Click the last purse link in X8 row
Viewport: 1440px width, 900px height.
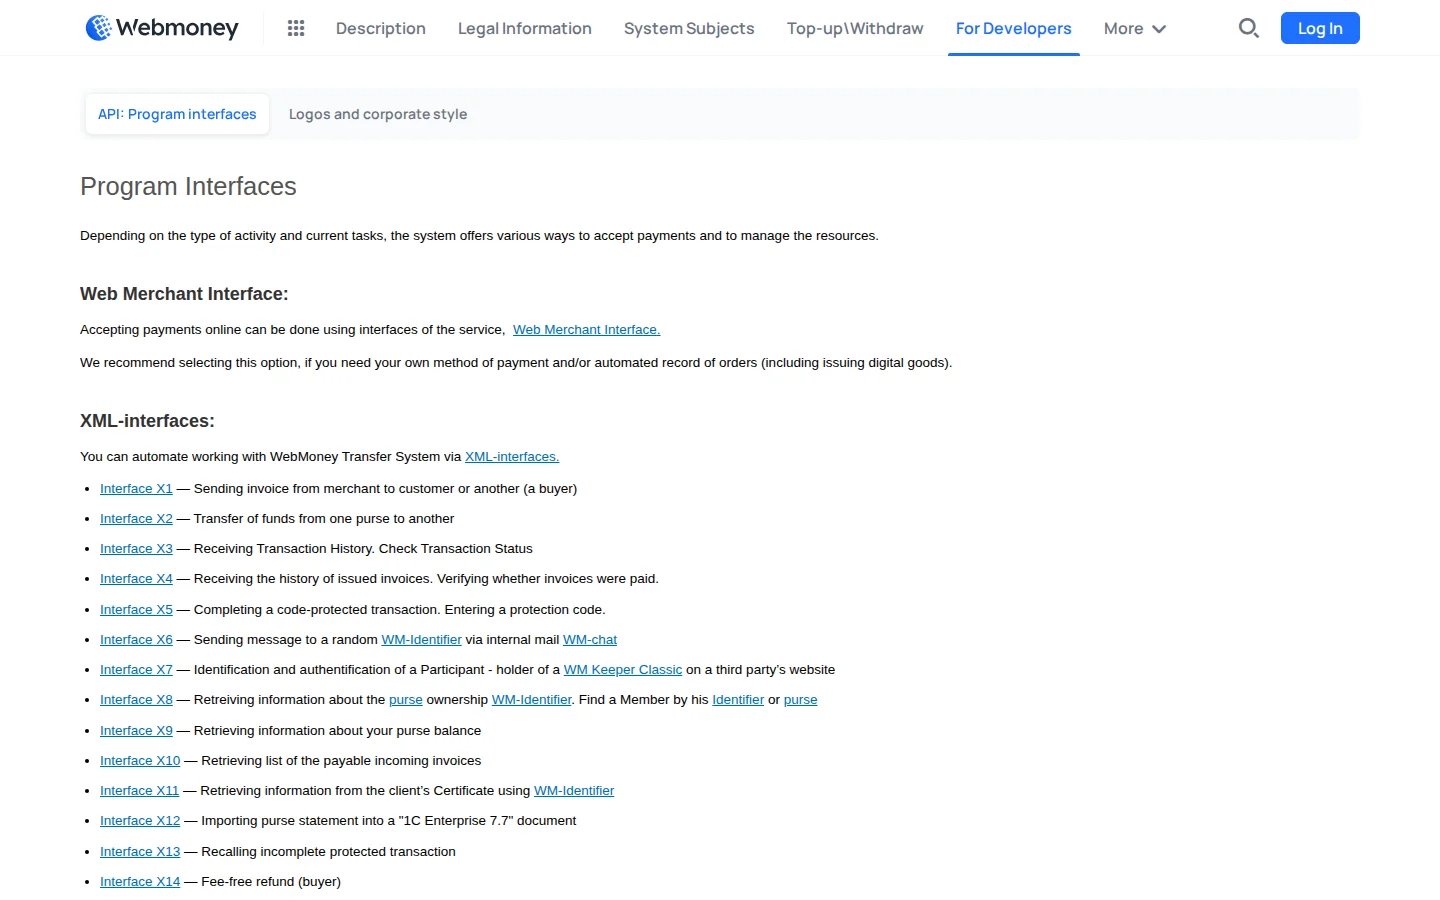801,700
